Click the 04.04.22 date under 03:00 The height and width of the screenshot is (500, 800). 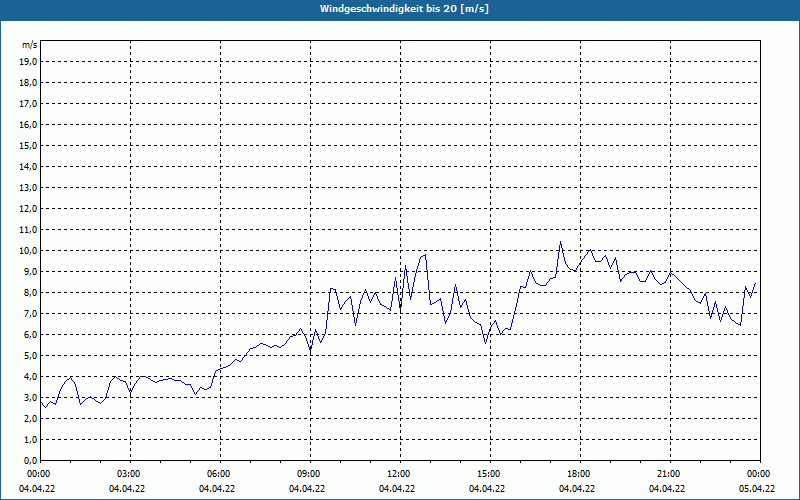127,489
